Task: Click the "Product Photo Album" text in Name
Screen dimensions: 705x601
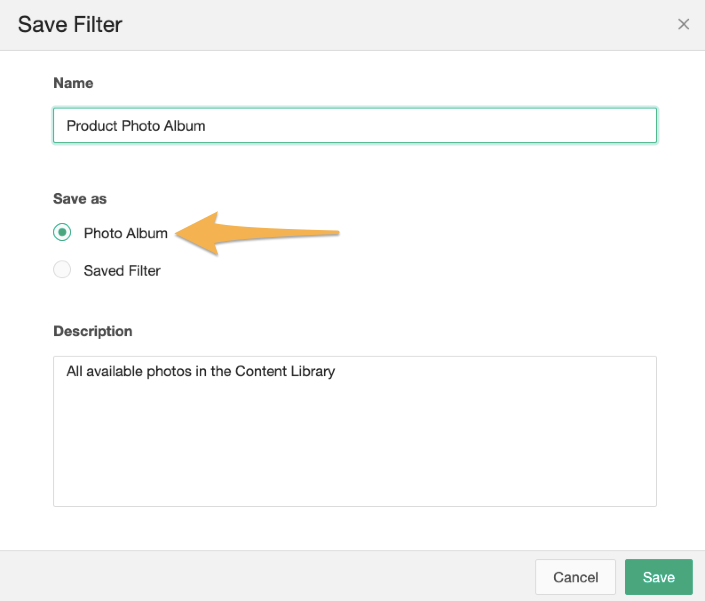Action: (136, 126)
